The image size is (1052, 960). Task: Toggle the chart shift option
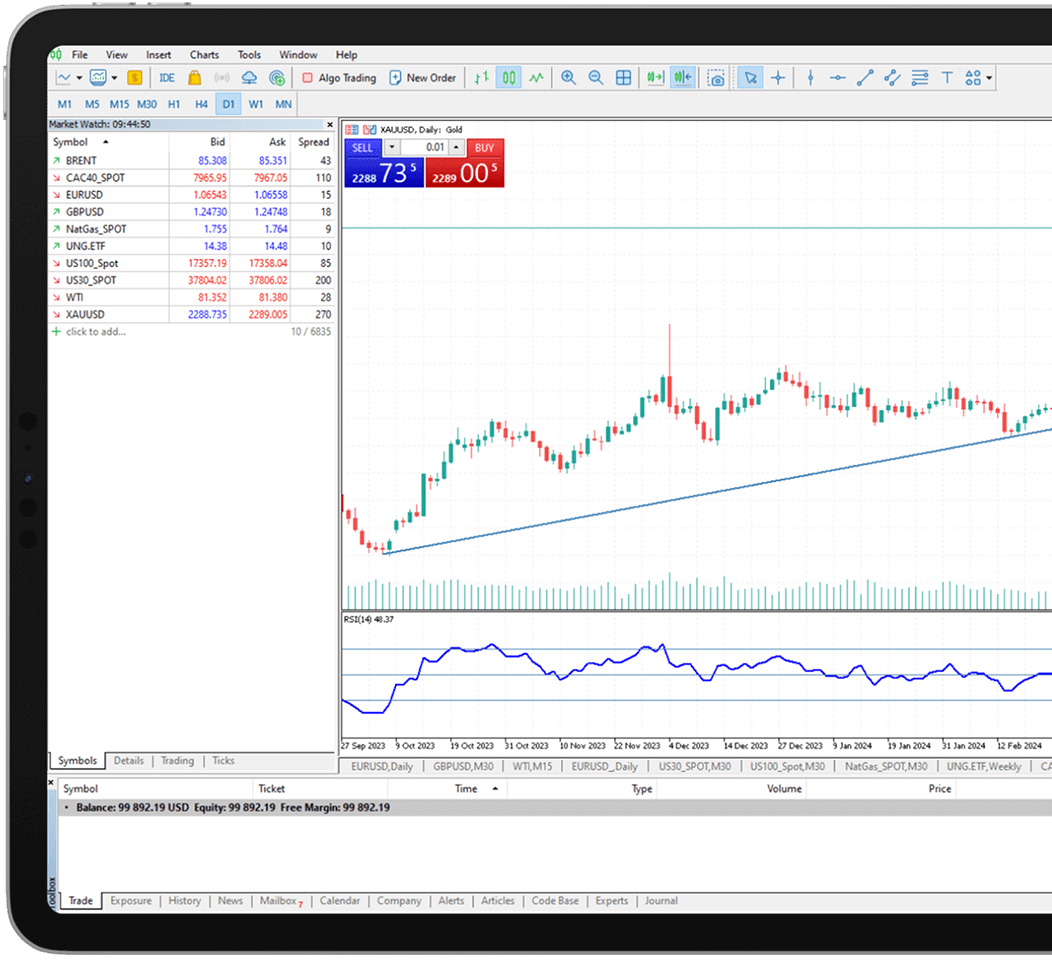681,78
